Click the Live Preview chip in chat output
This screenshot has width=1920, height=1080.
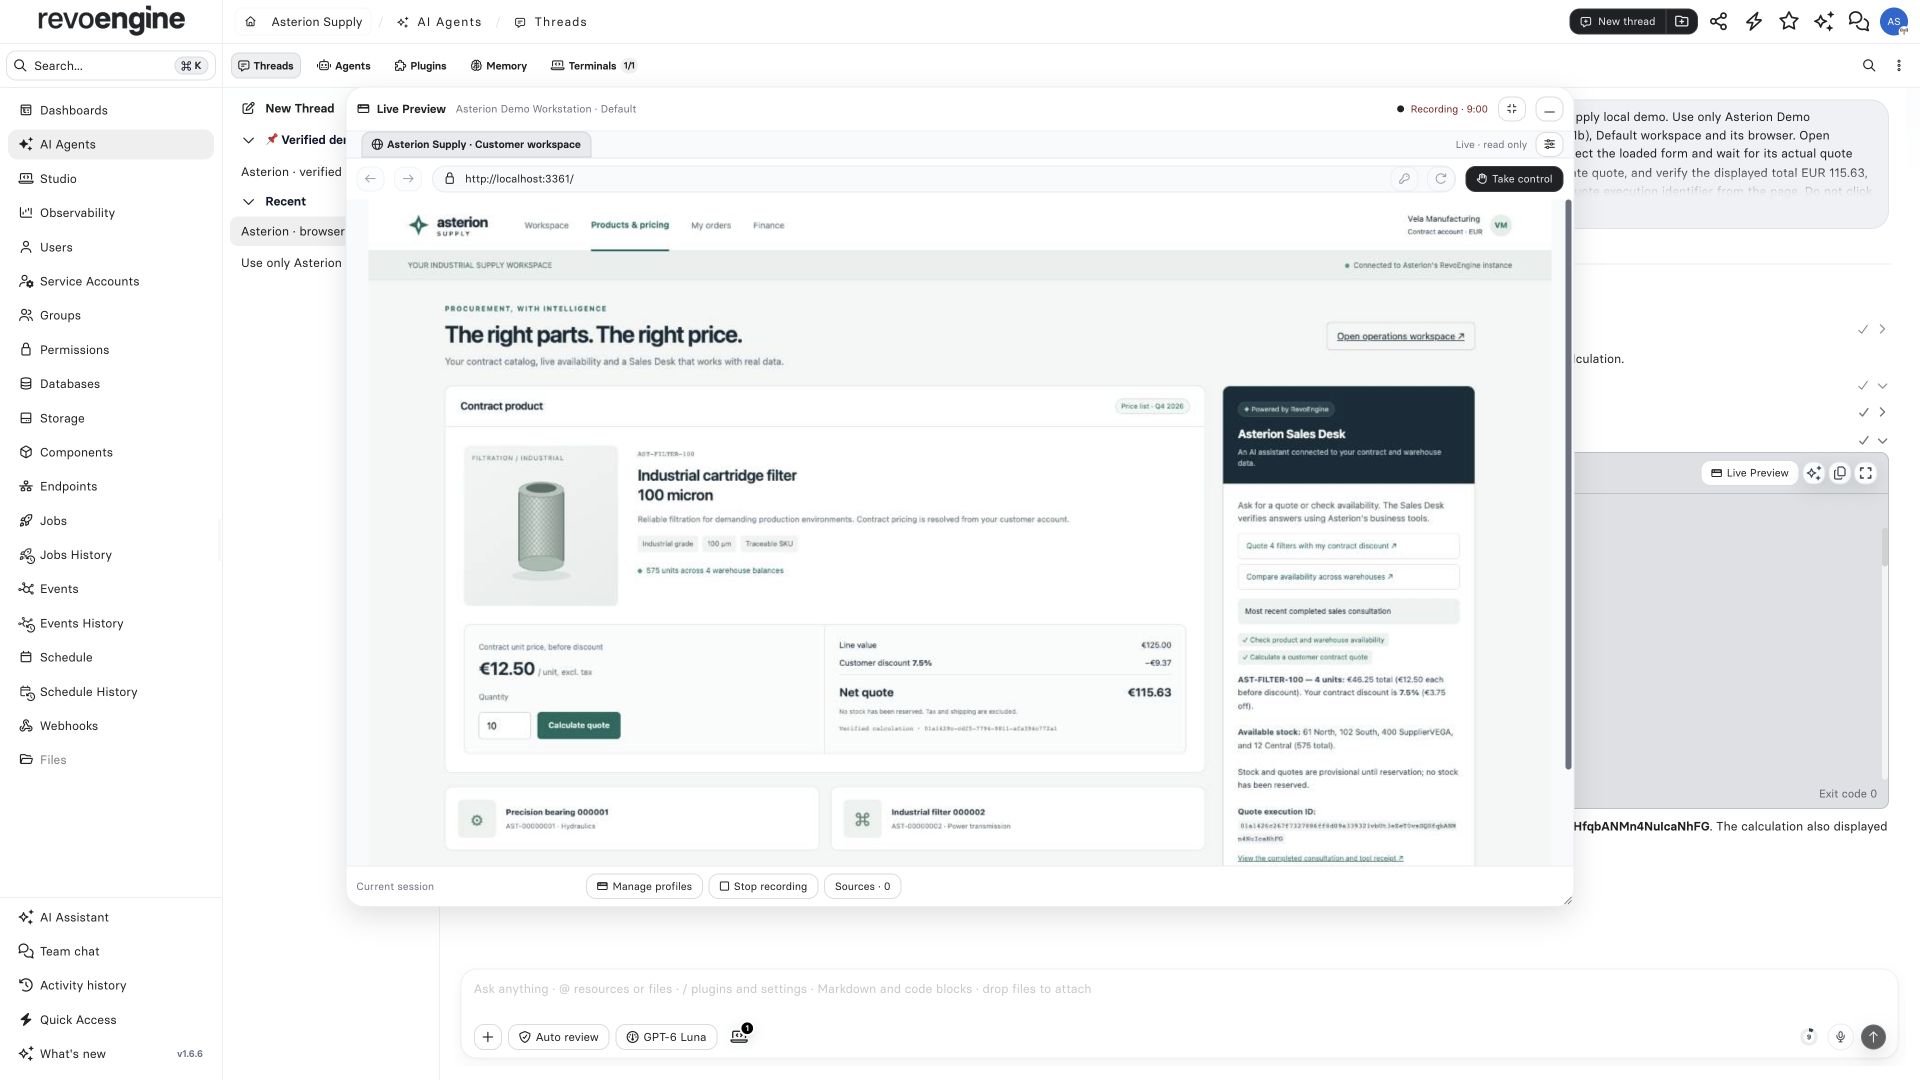(1749, 473)
